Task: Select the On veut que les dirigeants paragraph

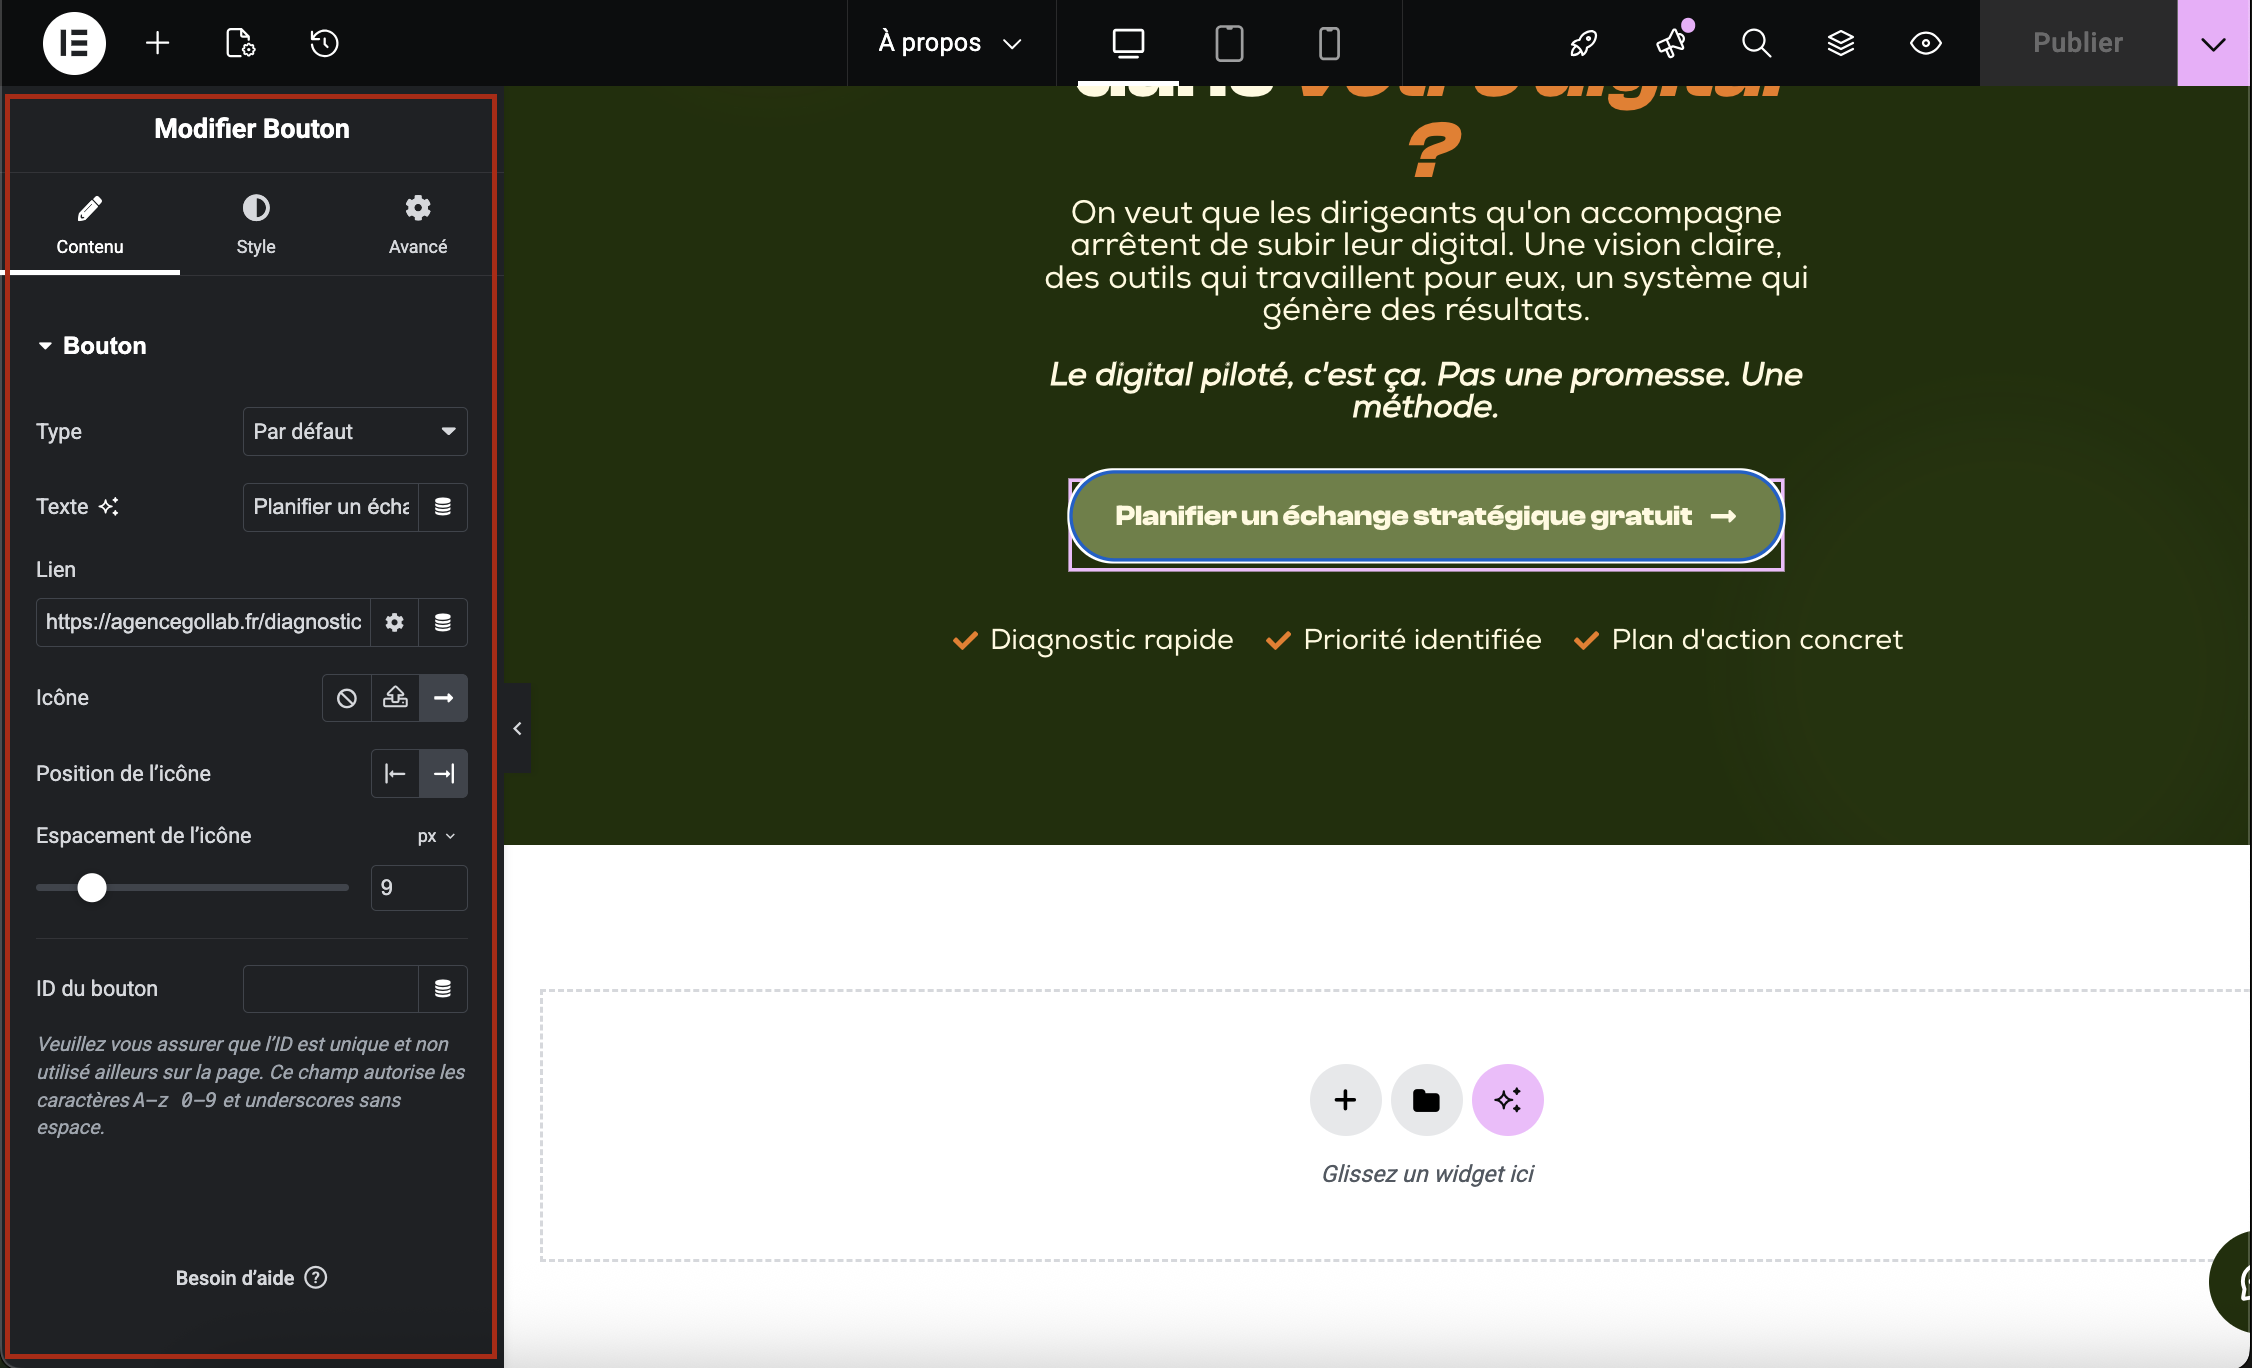Action: pos(1426,261)
